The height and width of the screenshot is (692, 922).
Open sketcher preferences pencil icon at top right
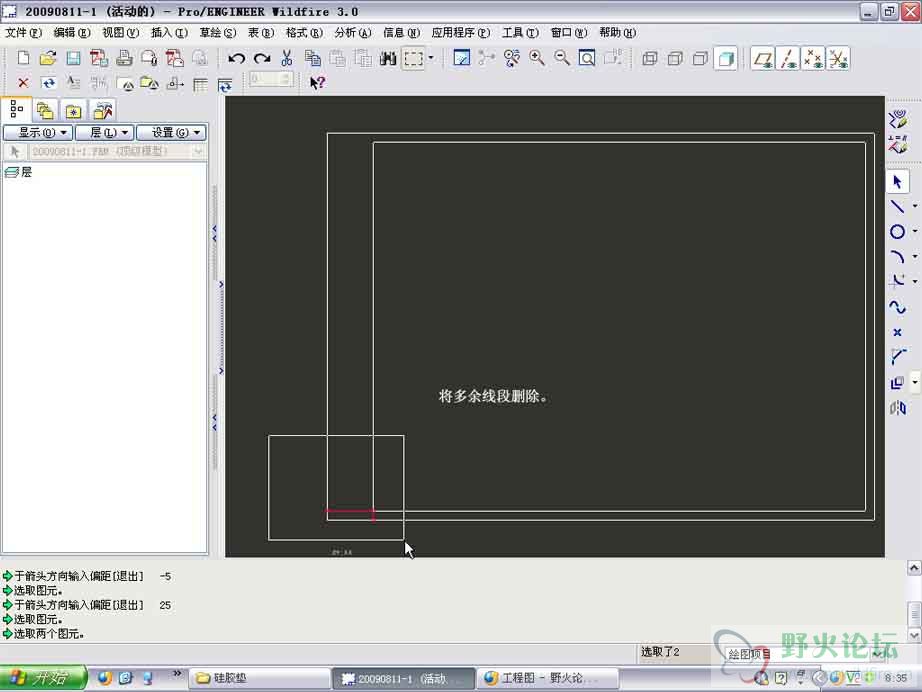[x=898, y=119]
